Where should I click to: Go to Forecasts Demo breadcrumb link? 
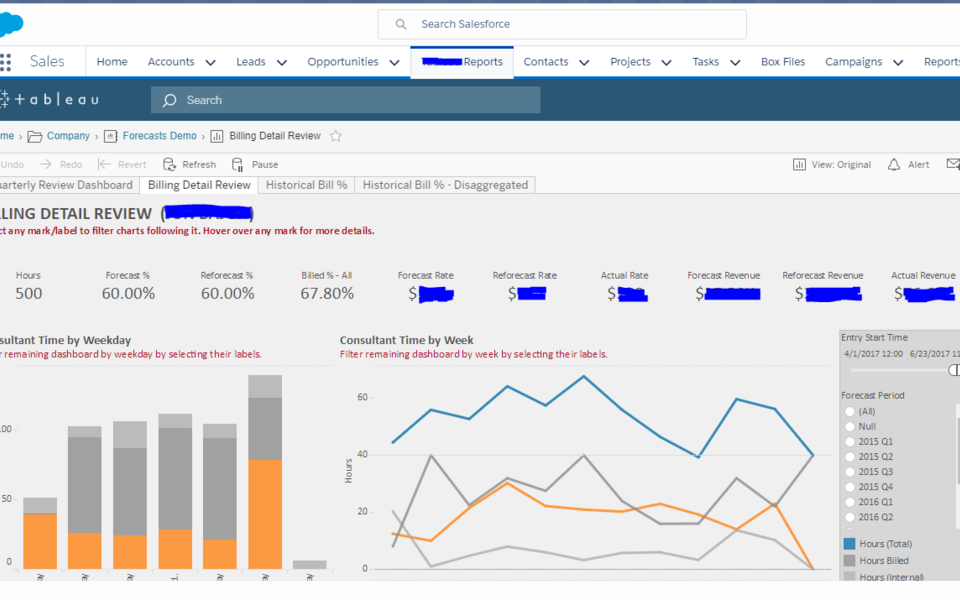[160, 136]
